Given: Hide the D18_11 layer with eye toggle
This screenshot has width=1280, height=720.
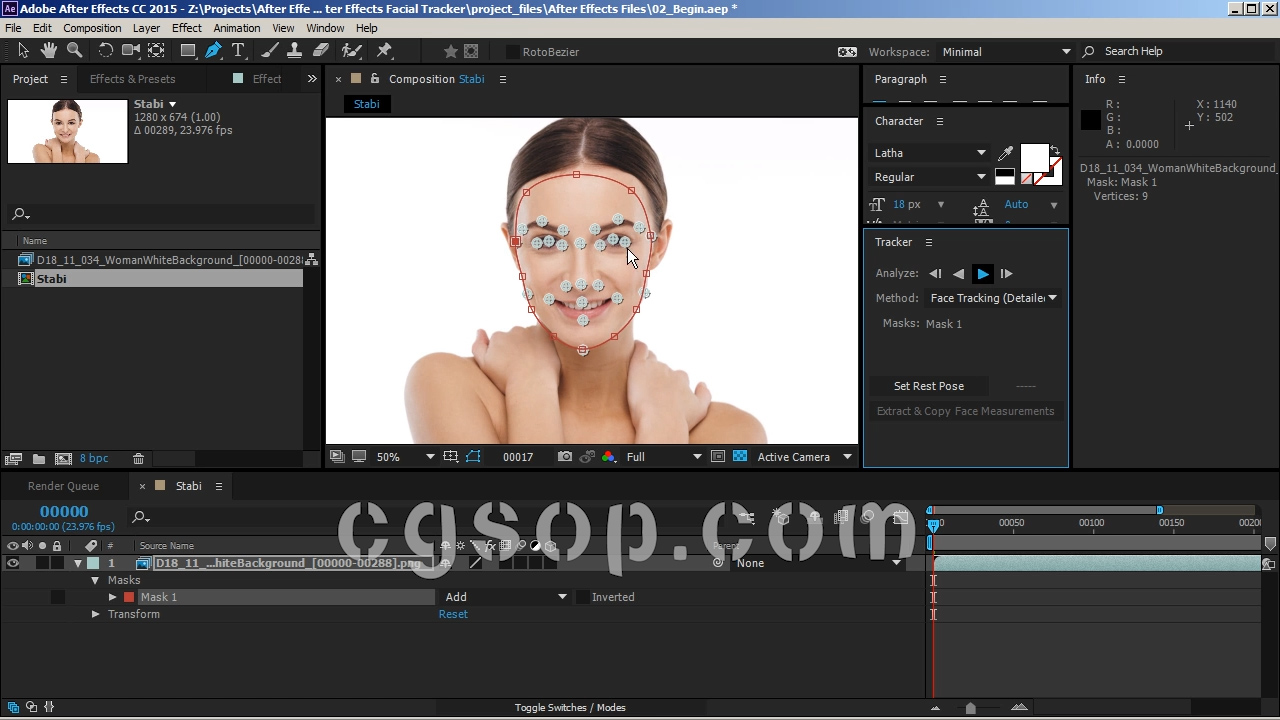Looking at the screenshot, I should pyautogui.click(x=13, y=563).
